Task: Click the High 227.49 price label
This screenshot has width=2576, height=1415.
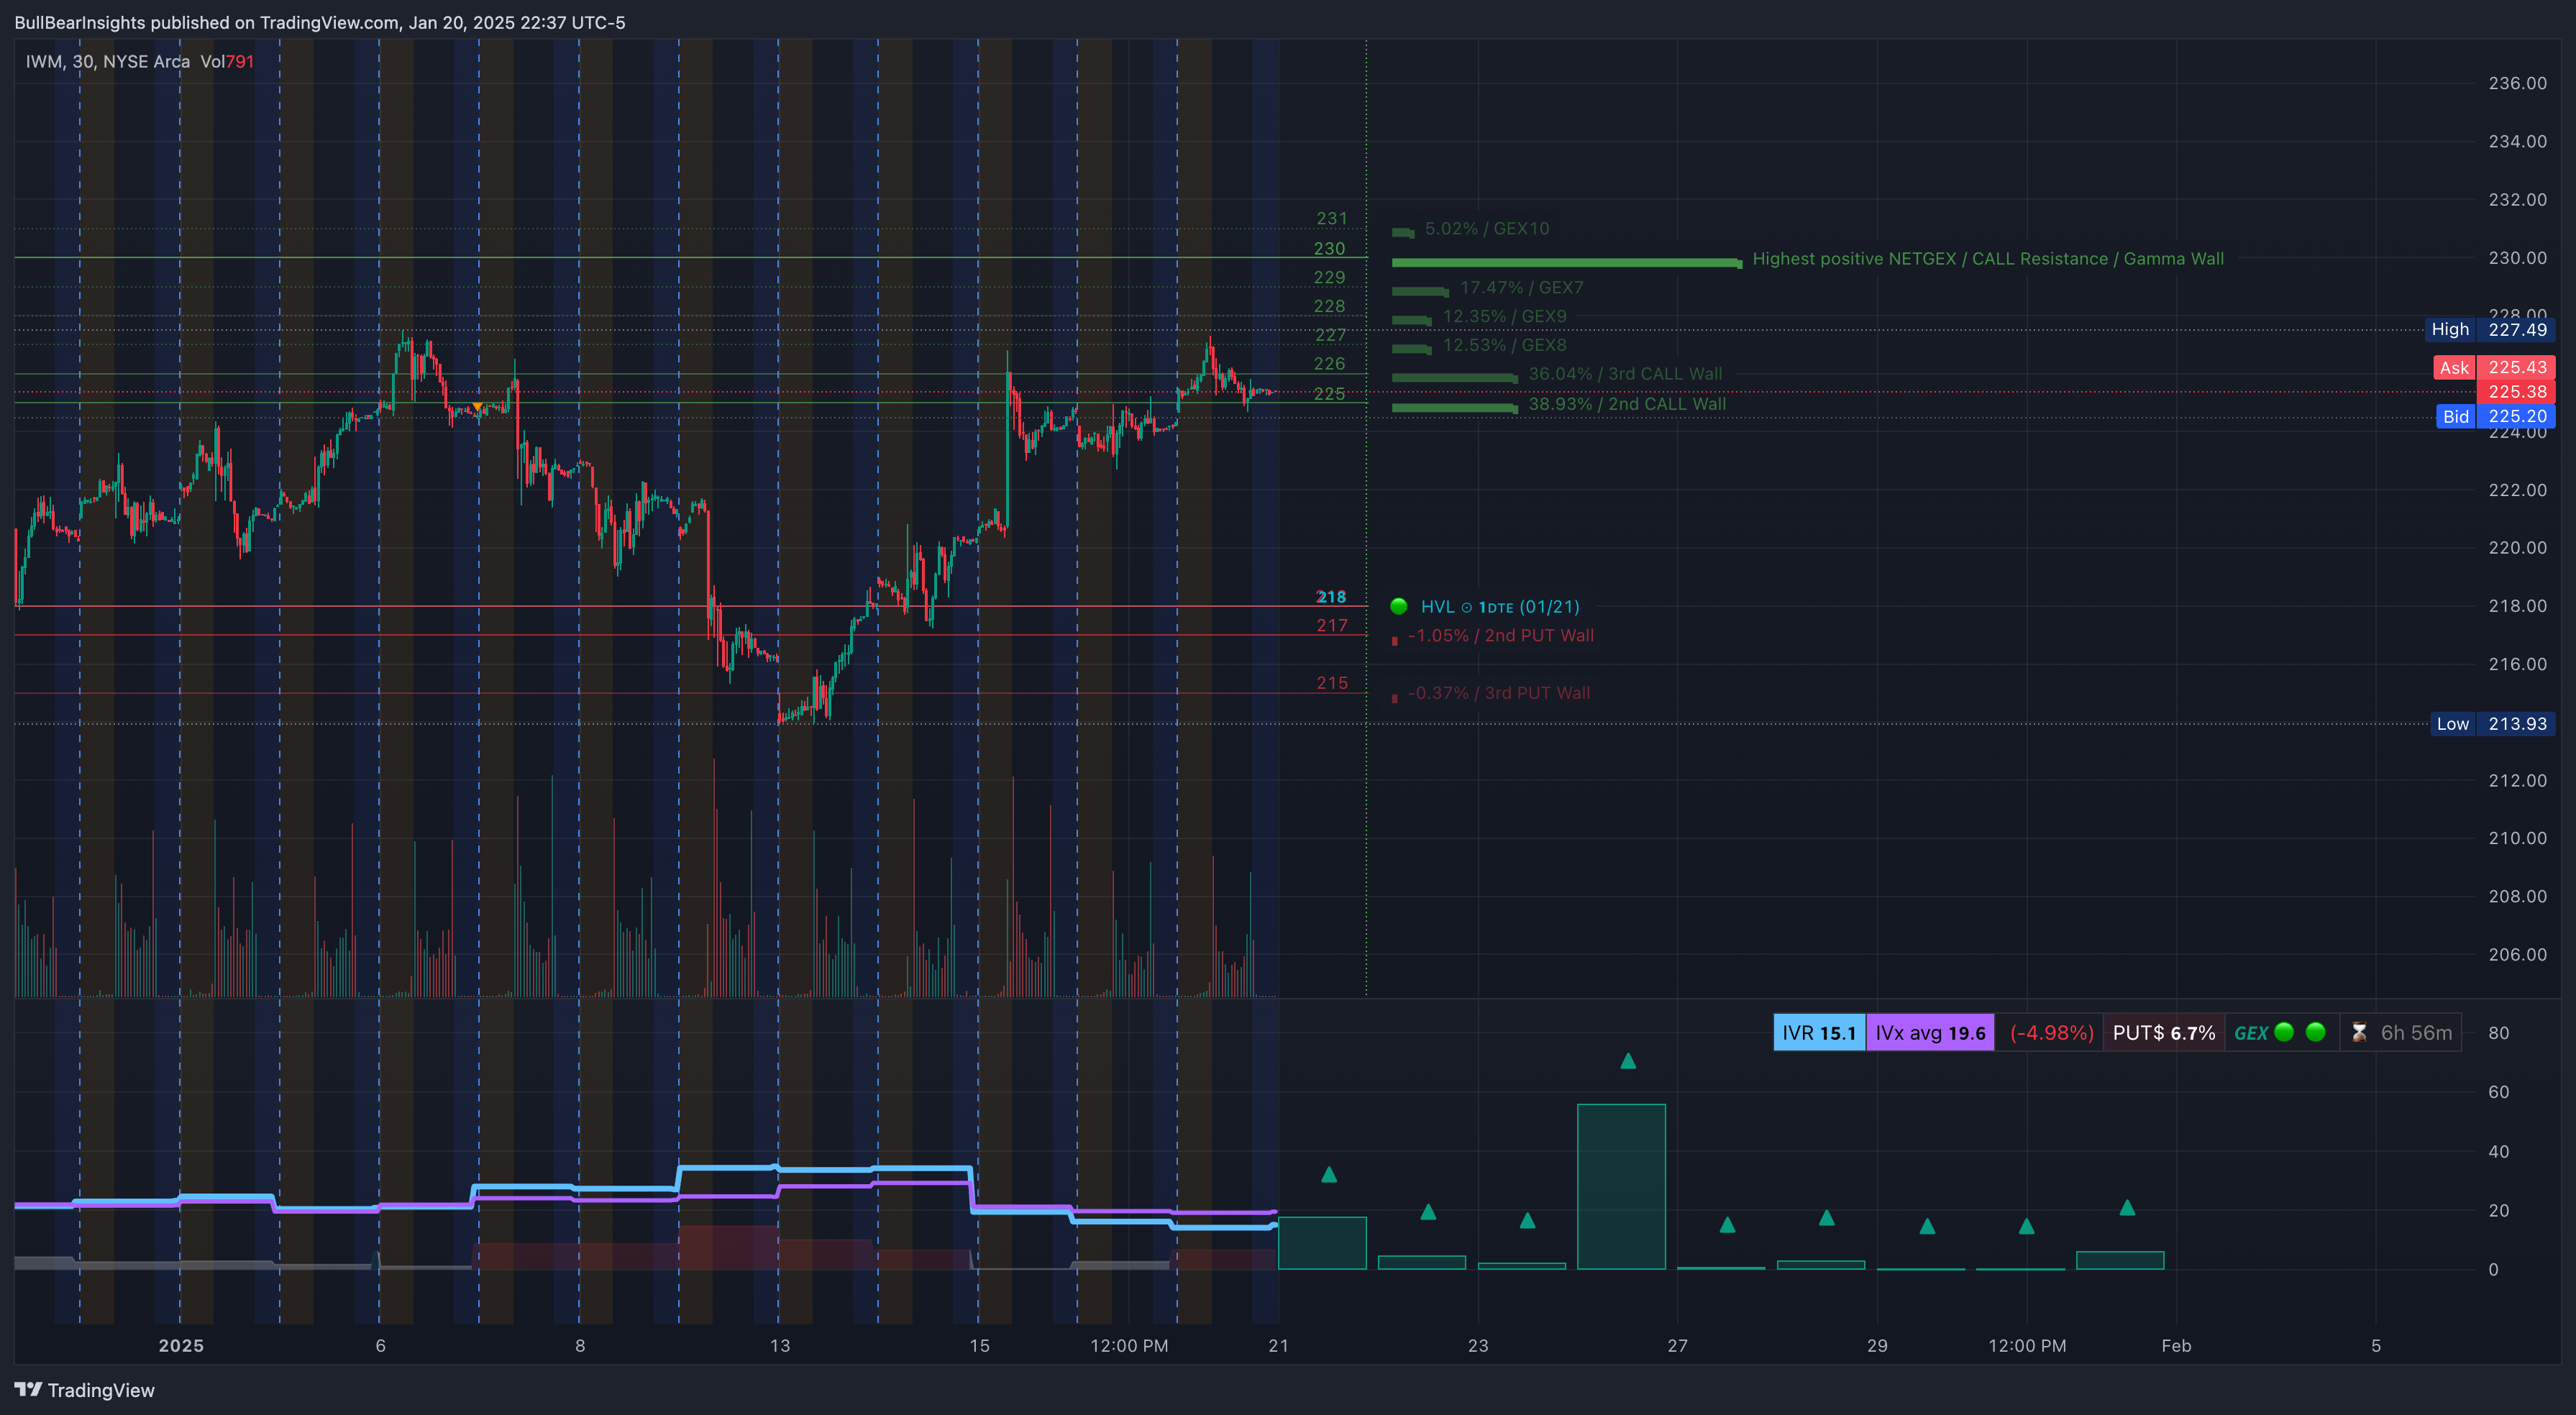Action: [2491, 329]
